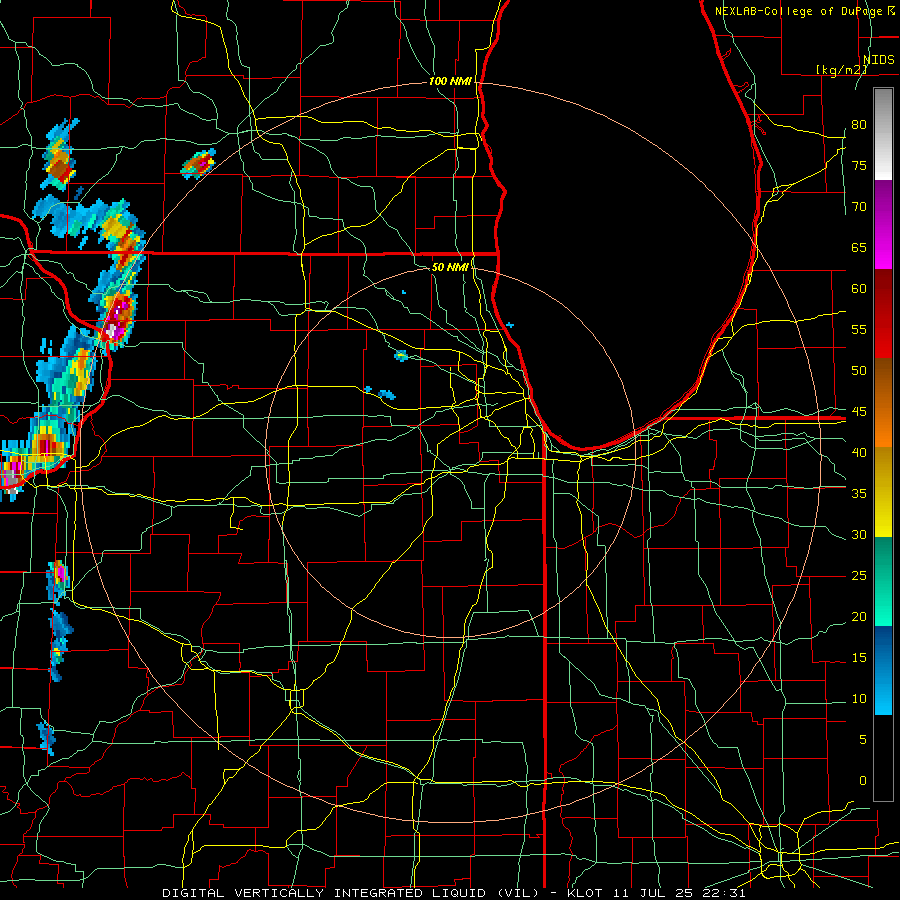900x900 pixels.
Task: Click the 40 value on the color scale
Action: coord(859,452)
